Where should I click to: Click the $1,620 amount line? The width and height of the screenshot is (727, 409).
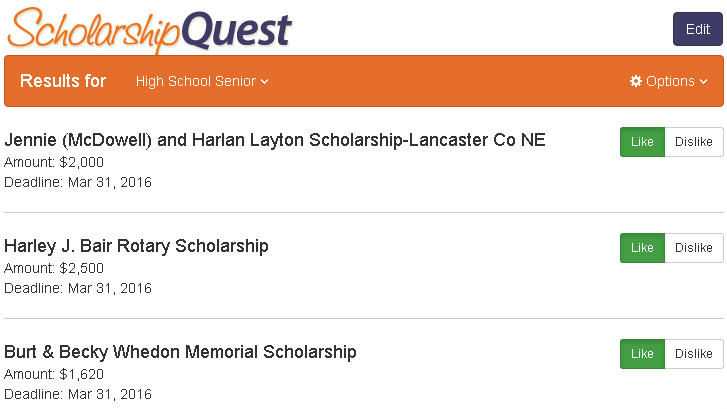point(54,374)
